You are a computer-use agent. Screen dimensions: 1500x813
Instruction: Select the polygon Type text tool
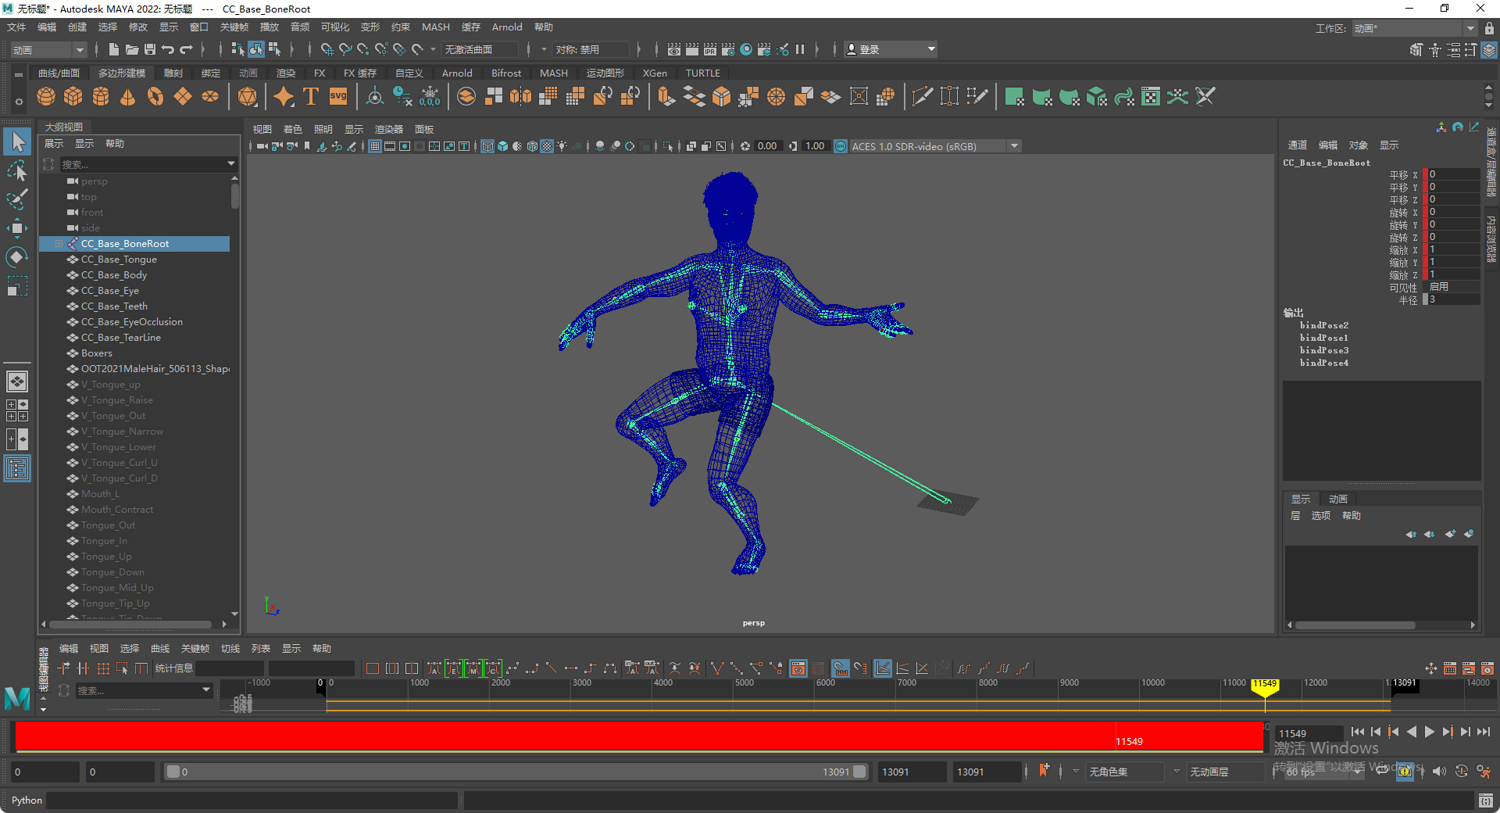(311, 97)
